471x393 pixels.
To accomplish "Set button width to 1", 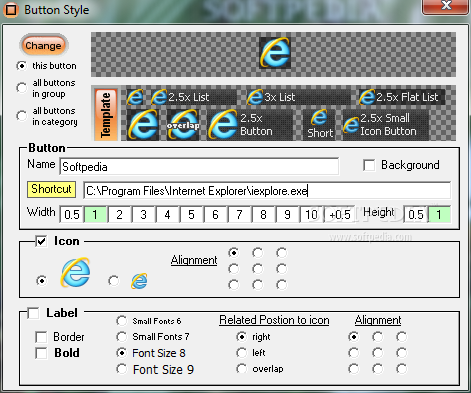I will (x=95, y=214).
